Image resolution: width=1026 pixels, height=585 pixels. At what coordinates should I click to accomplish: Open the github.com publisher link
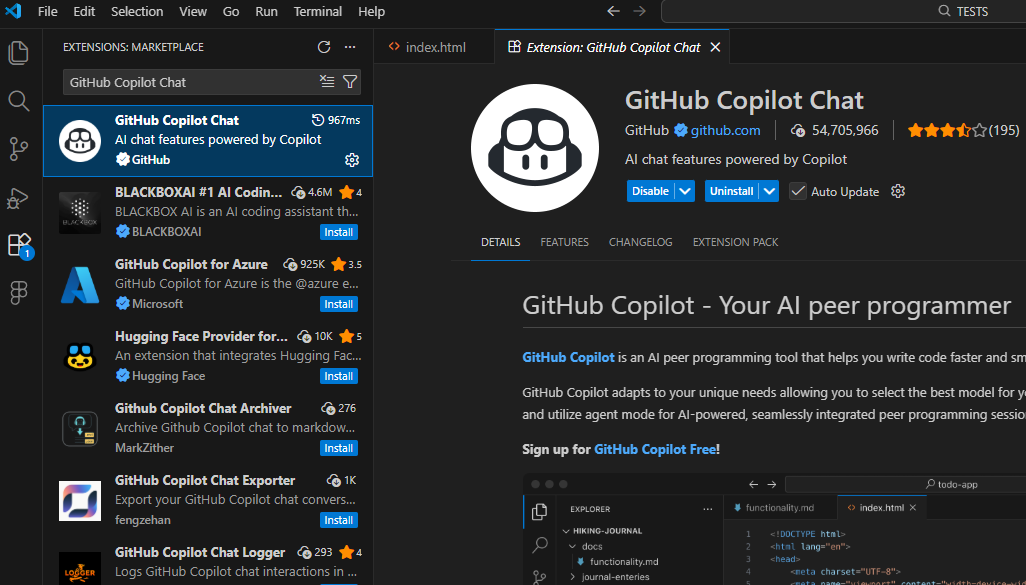(x=725, y=130)
